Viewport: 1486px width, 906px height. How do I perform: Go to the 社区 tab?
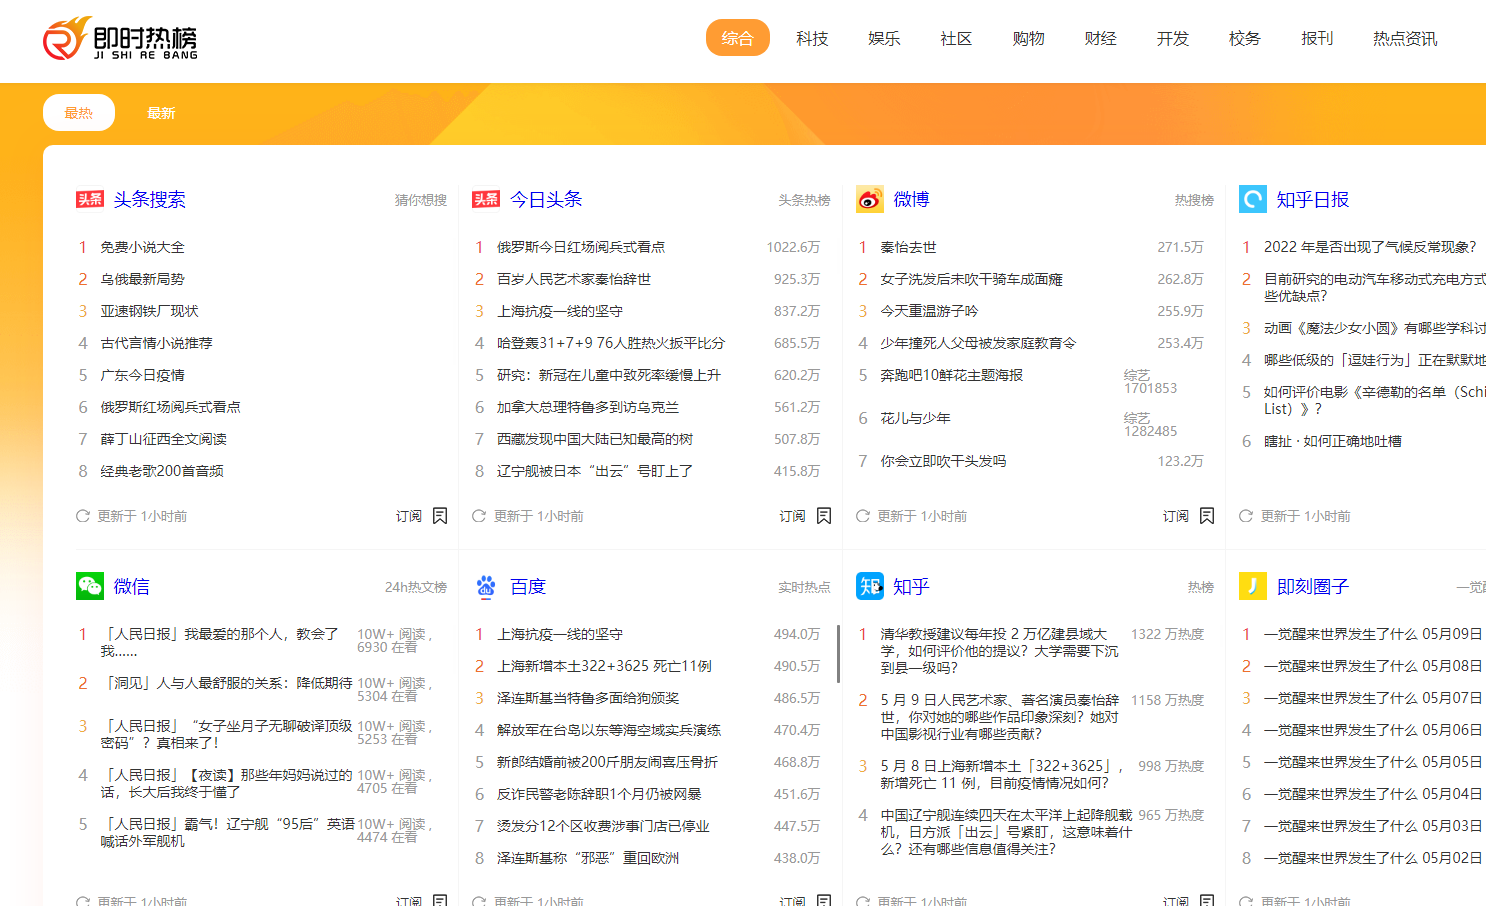[956, 38]
